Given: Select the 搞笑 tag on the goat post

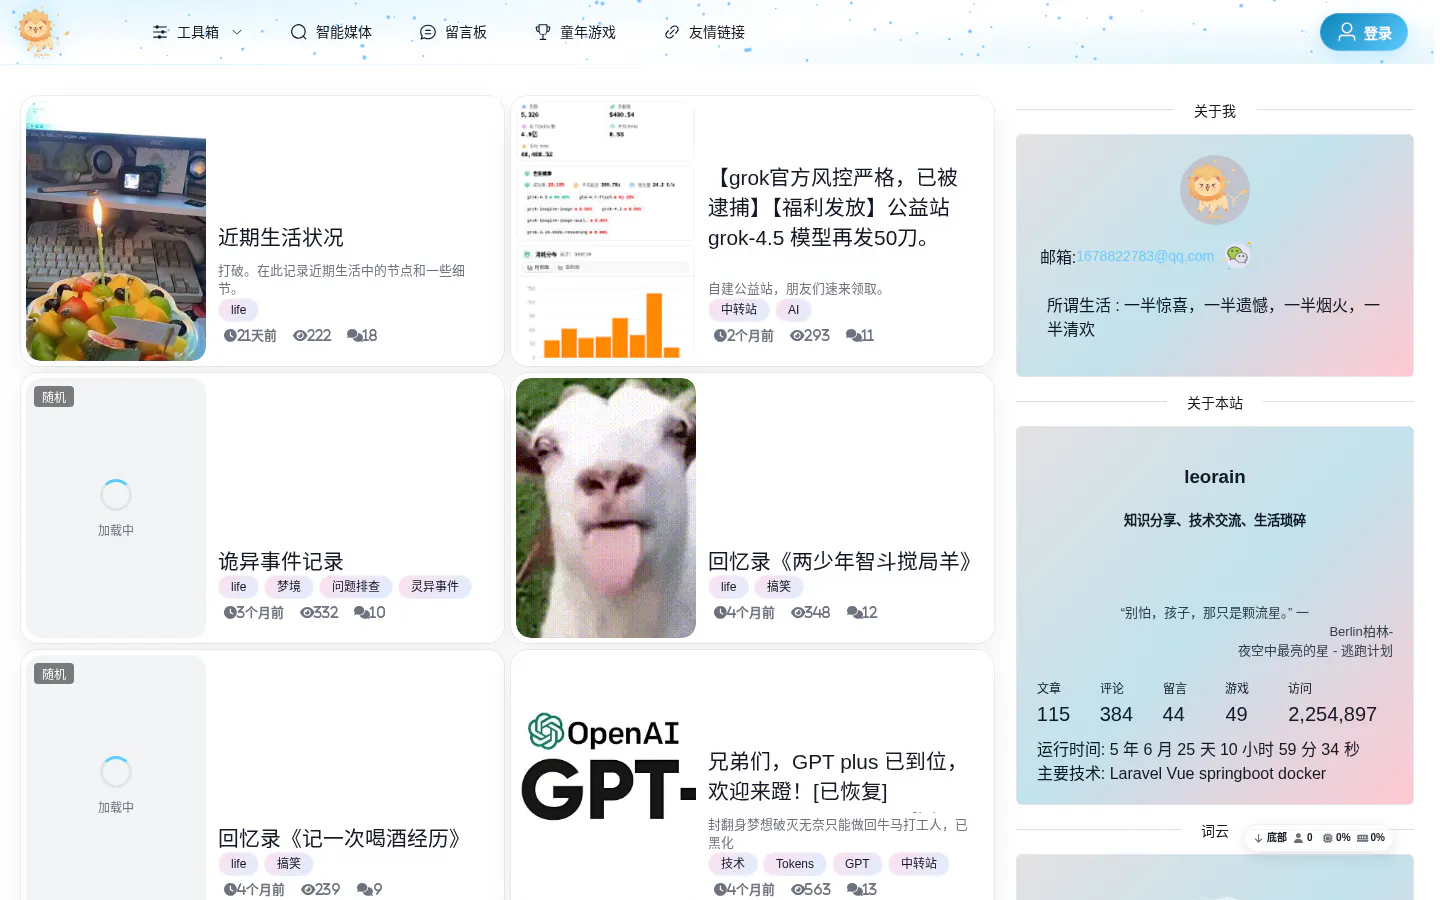Looking at the screenshot, I should click(779, 587).
